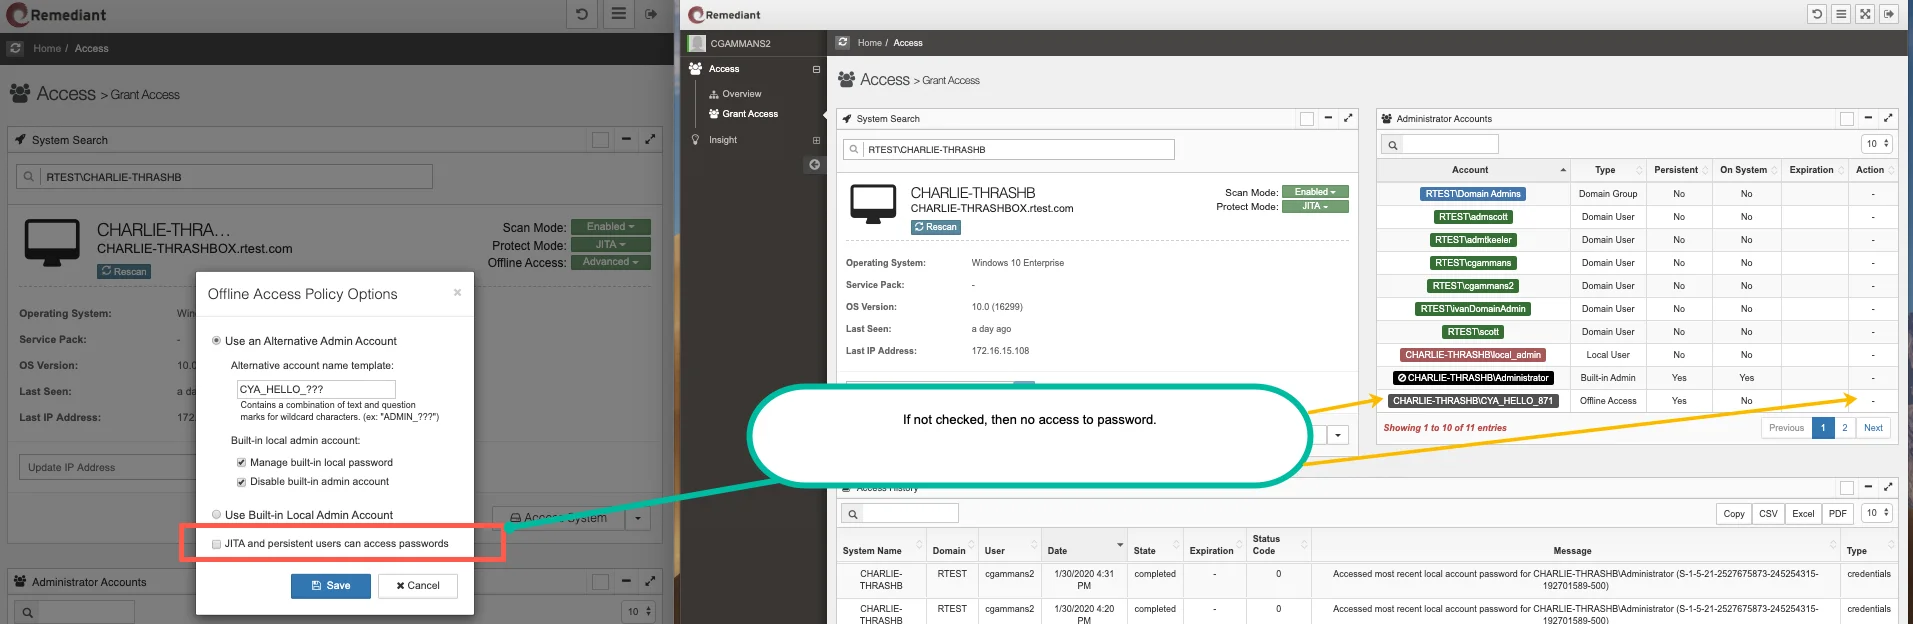1913x624 pixels.
Task: Maximize Administrator Accounts panel in right window
Action: coord(1888,118)
